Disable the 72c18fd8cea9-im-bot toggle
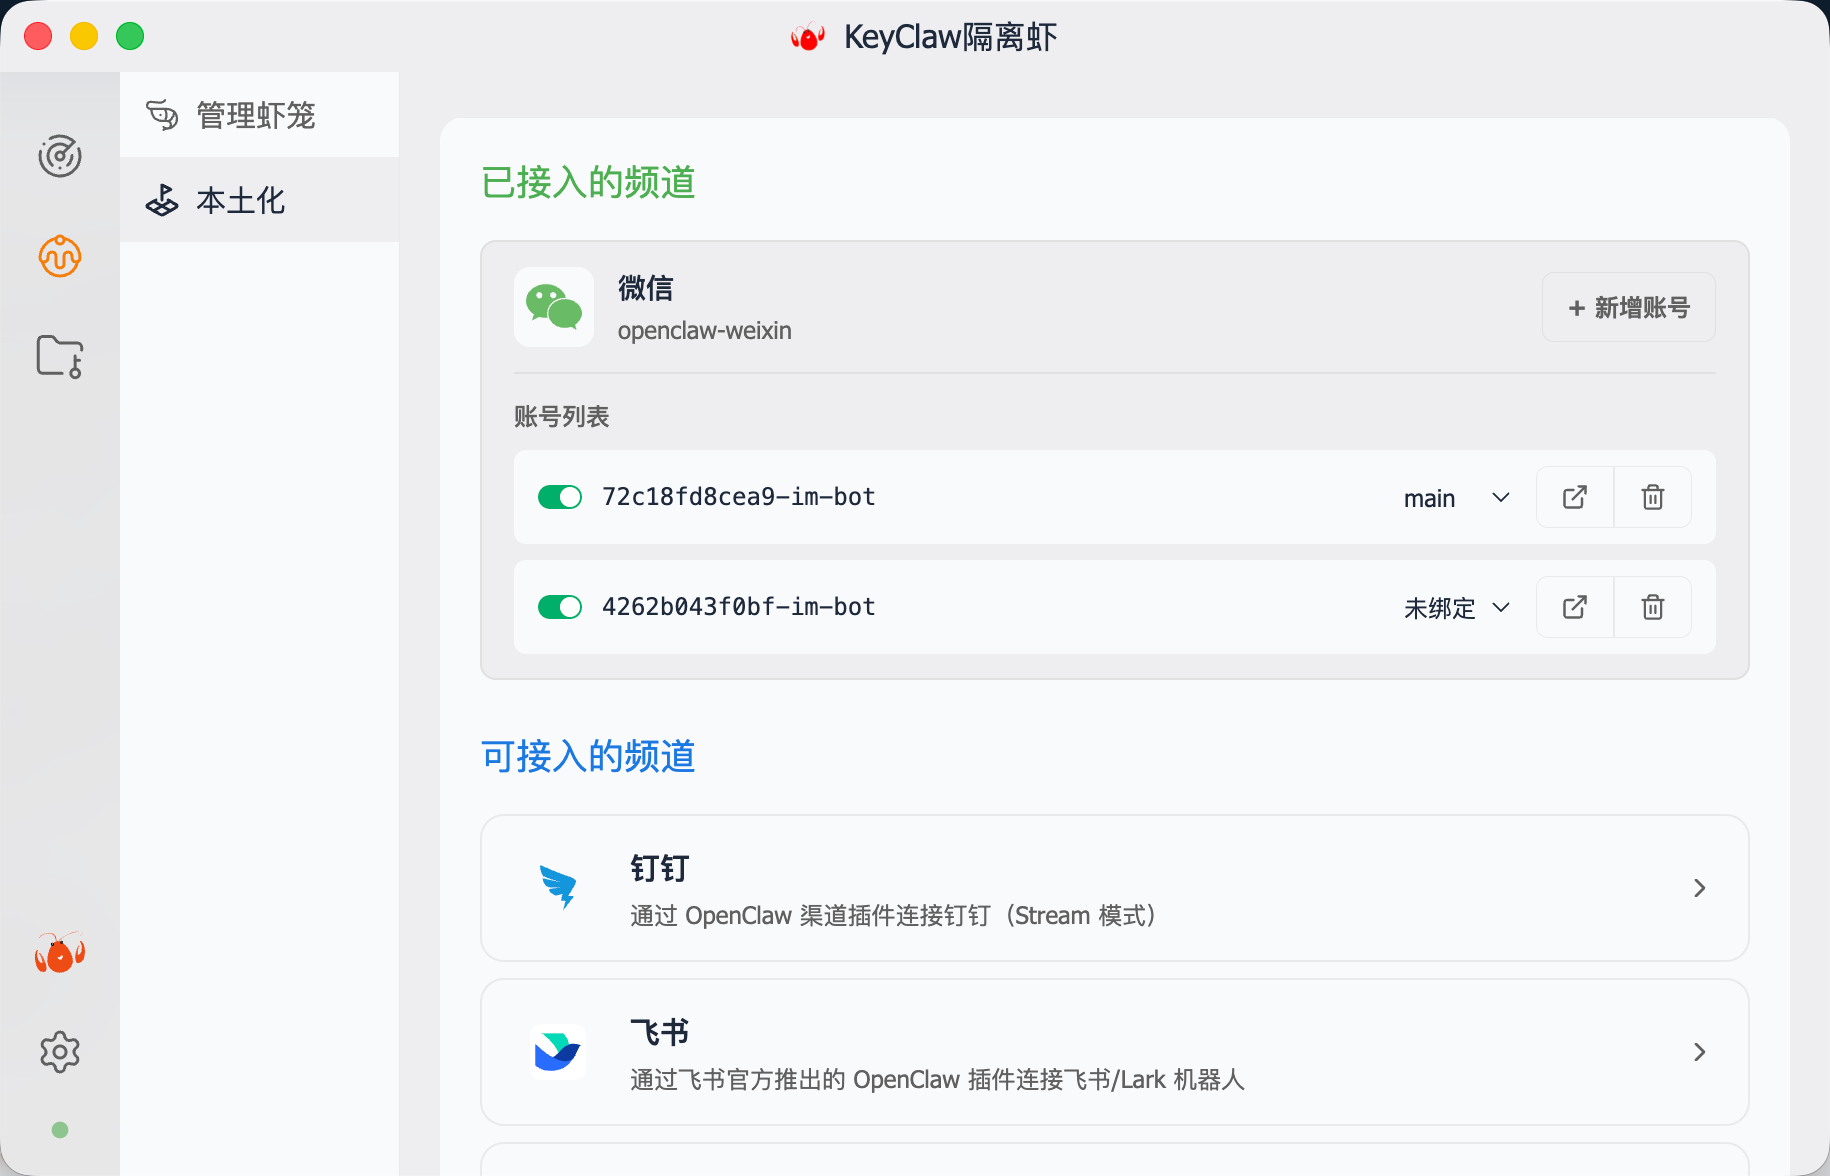Screen dimensions: 1830x1176 (560, 497)
